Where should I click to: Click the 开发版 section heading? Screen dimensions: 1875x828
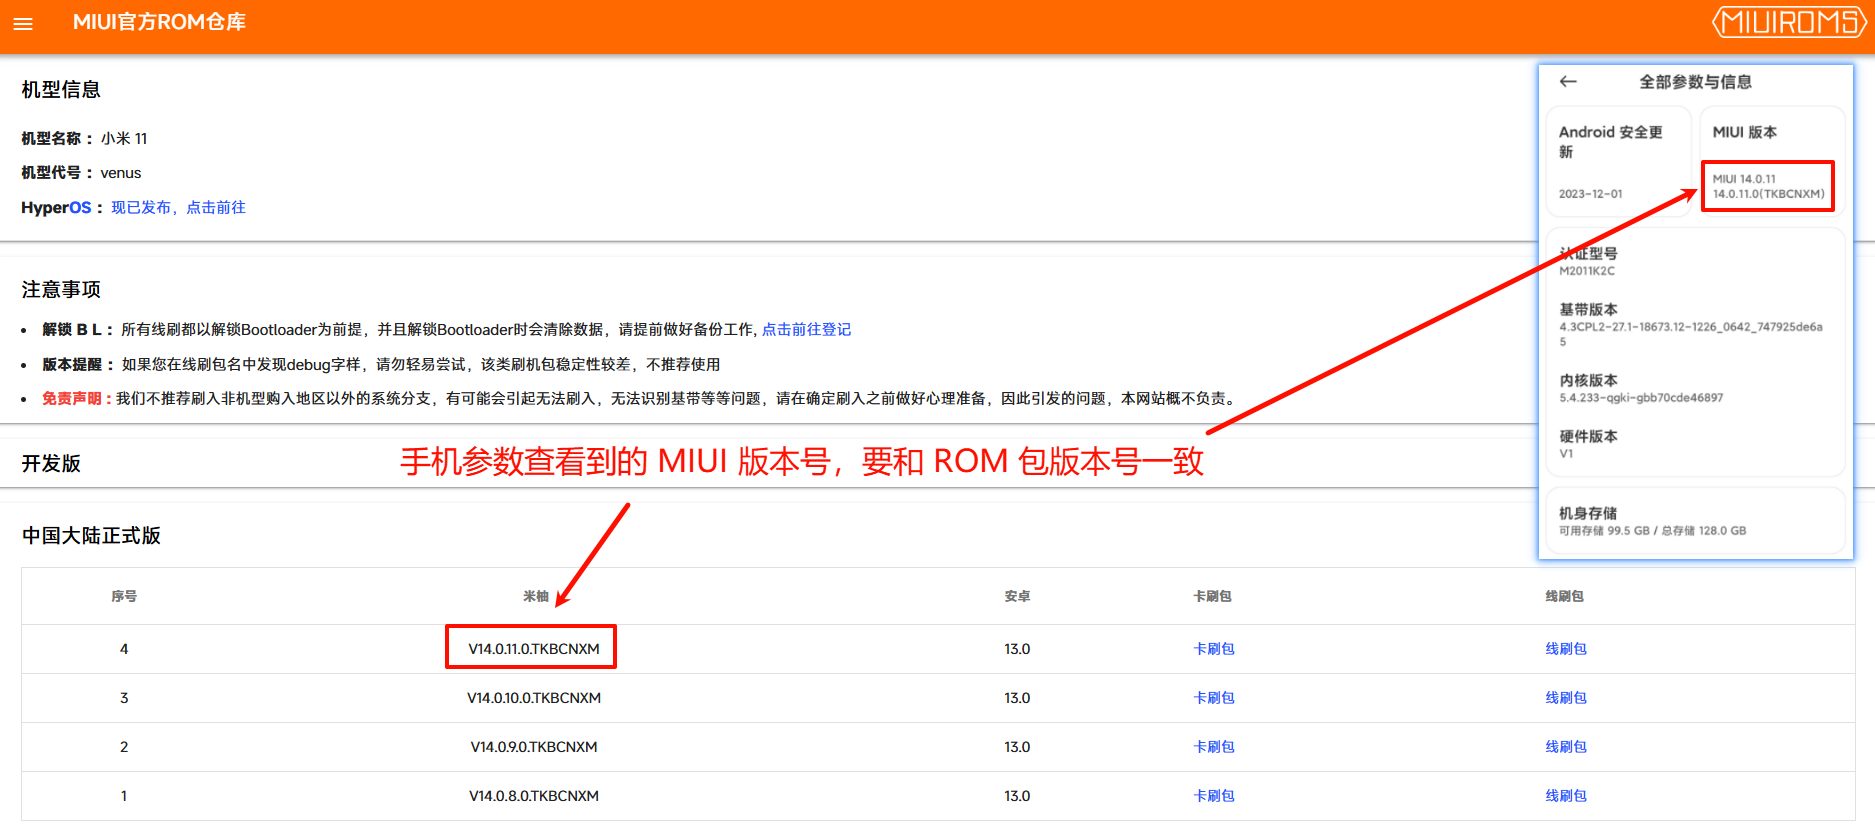[51, 463]
